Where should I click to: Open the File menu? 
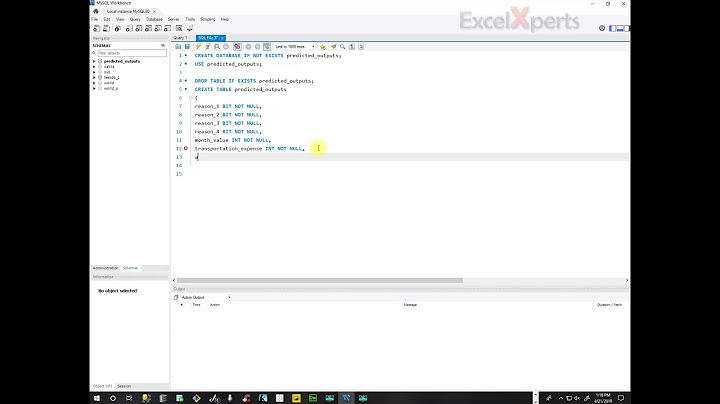95,19
